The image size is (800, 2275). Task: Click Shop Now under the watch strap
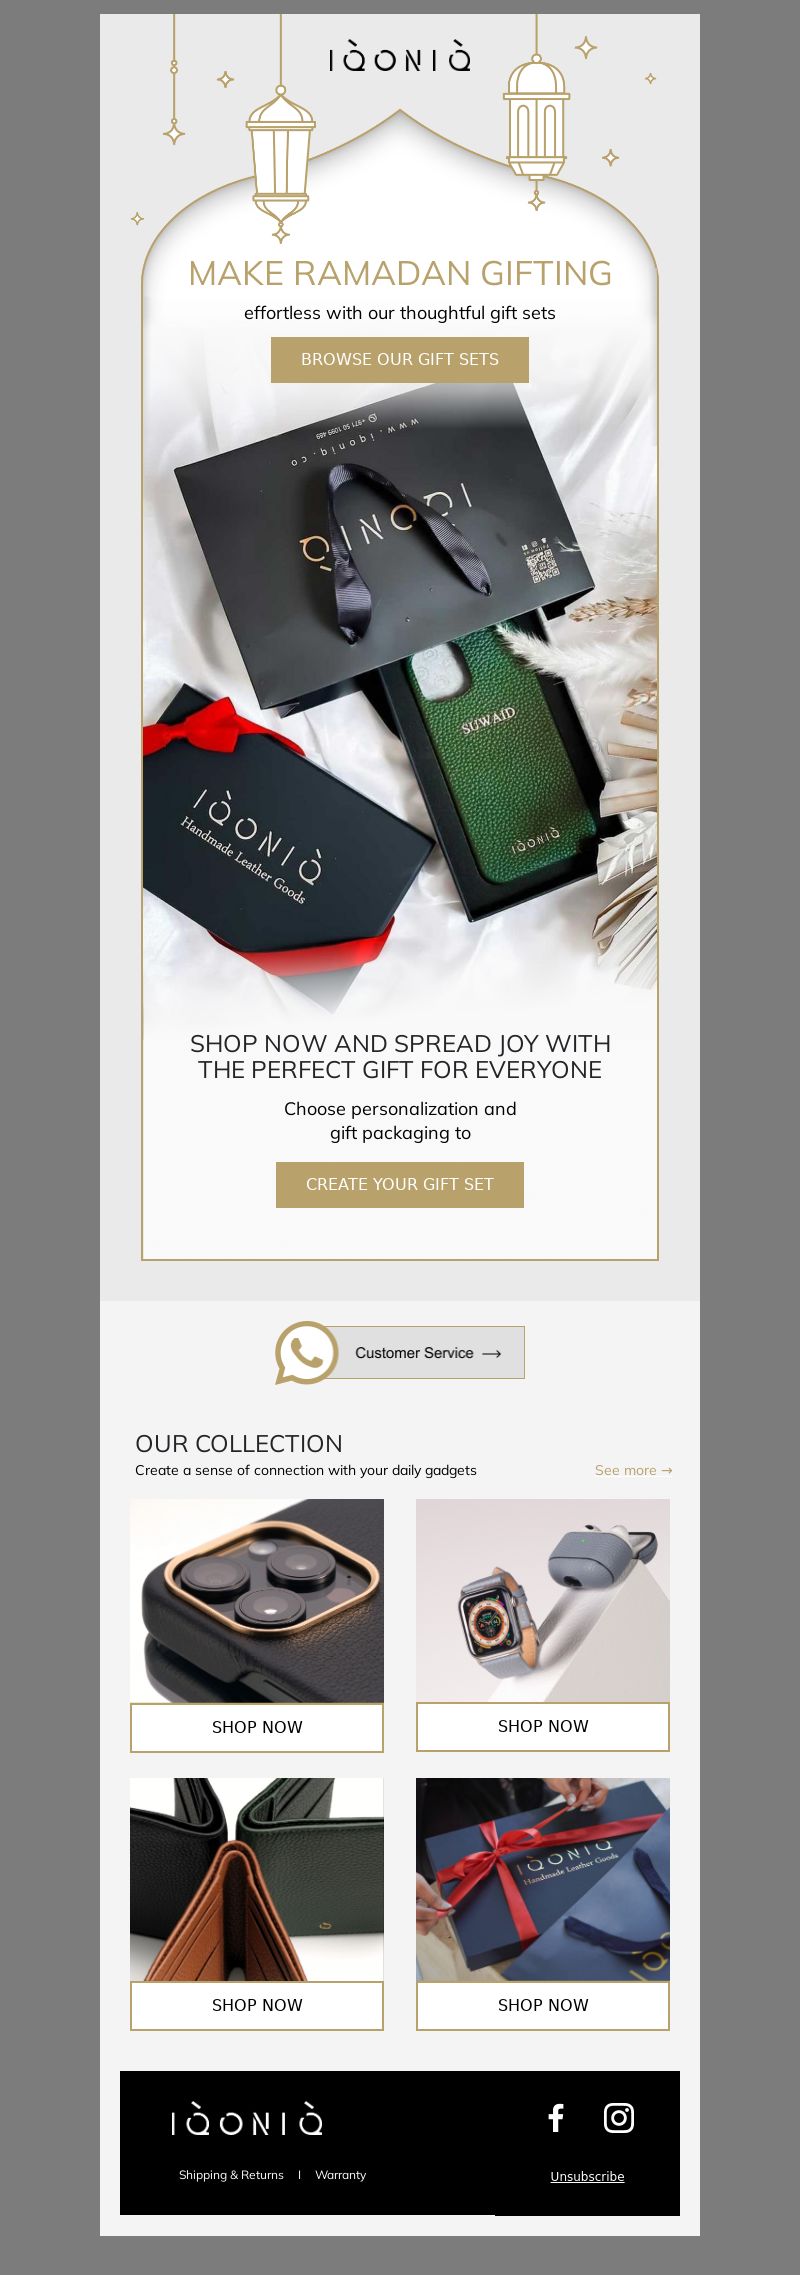[543, 1726]
